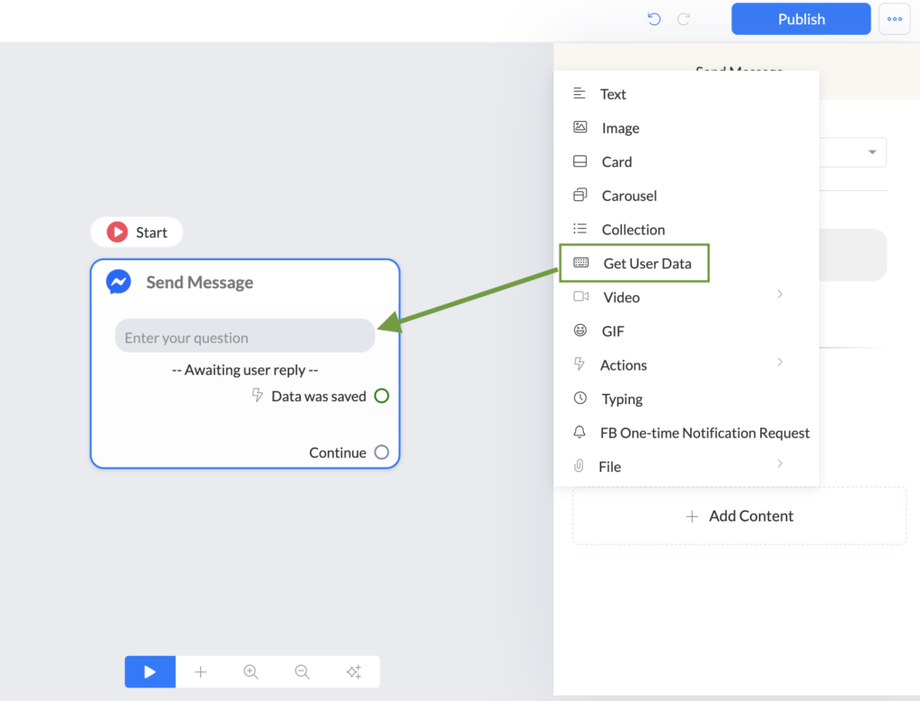Click the Video camera icon
The width and height of the screenshot is (920, 701).
click(x=581, y=296)
